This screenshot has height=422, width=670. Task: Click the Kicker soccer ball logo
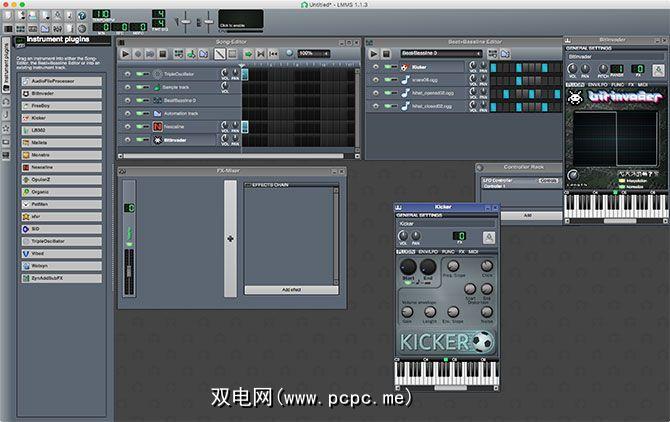(483, 343)
